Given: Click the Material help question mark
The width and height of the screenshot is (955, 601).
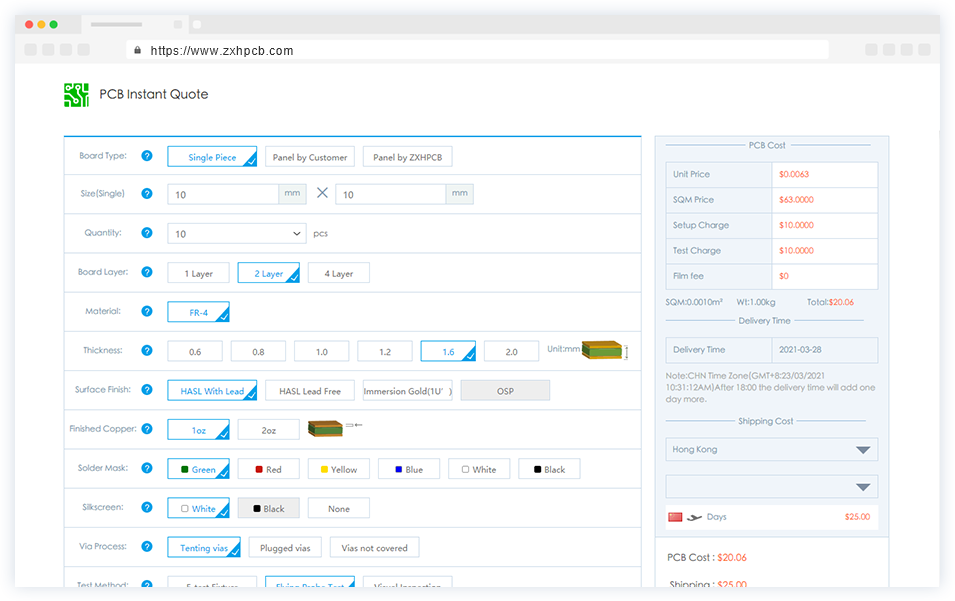Looking at the screenshot, I should click(147, 311).
